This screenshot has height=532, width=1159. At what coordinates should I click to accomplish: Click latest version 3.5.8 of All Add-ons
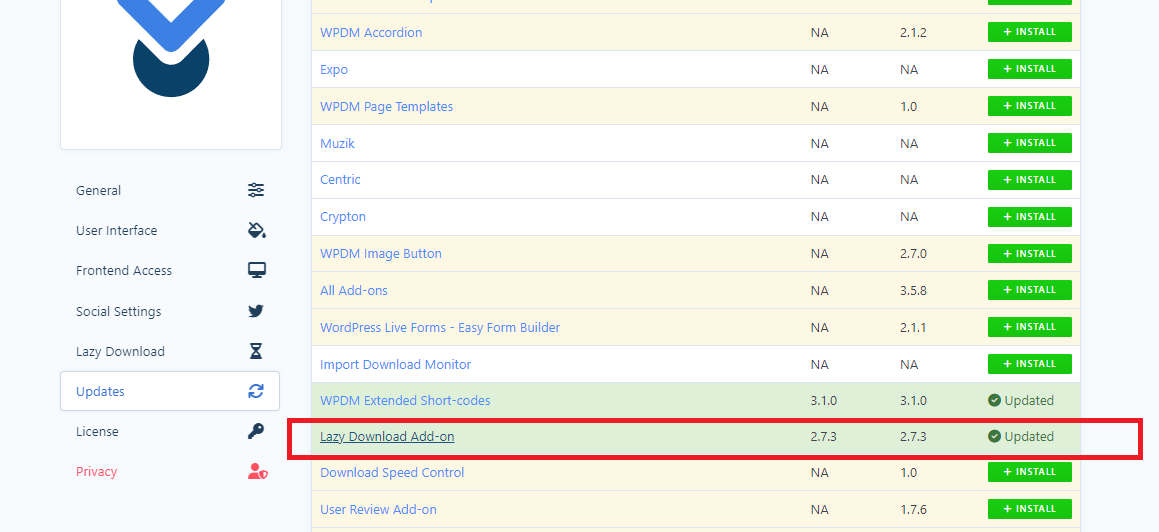(x=914, y=290)
